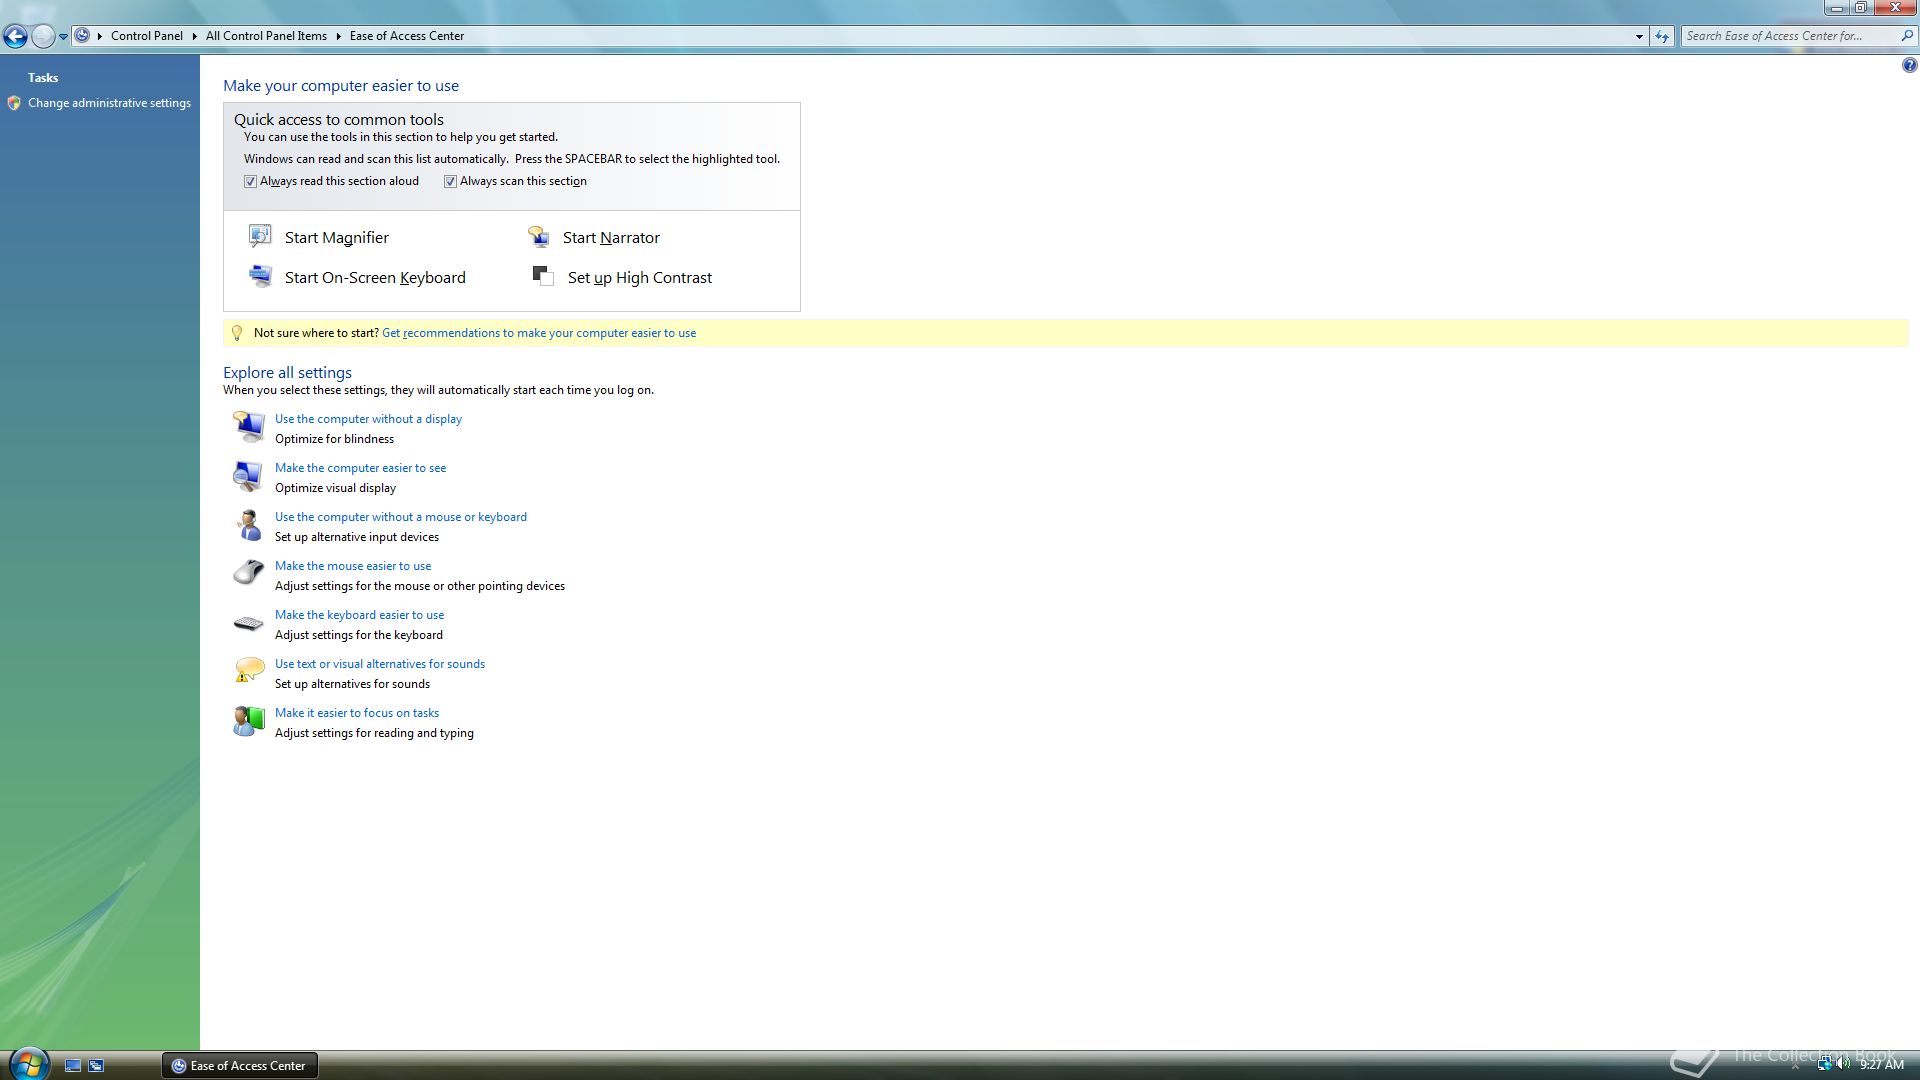This screenshot has height=1080, width=1920.
Task: Click the Forward navigation arrow
Action: click(43, 36)
